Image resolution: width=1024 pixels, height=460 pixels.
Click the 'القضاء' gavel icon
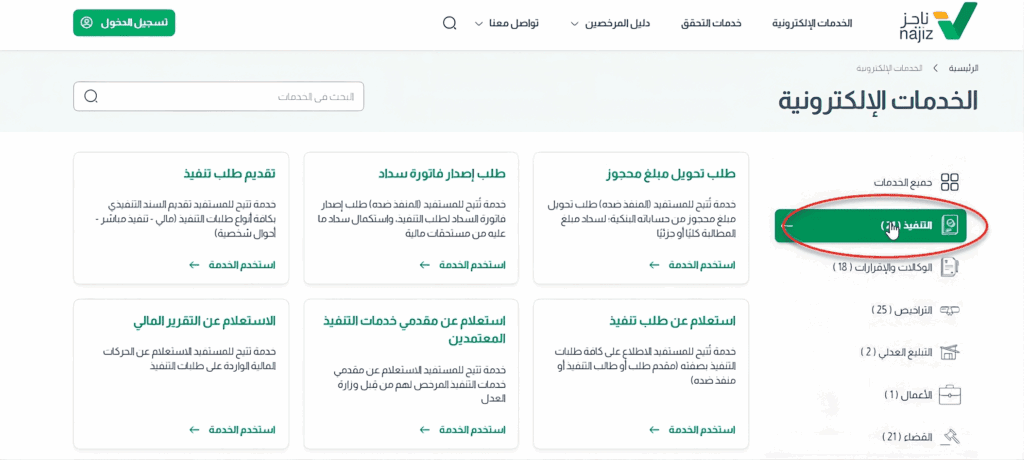coord(950,437)
